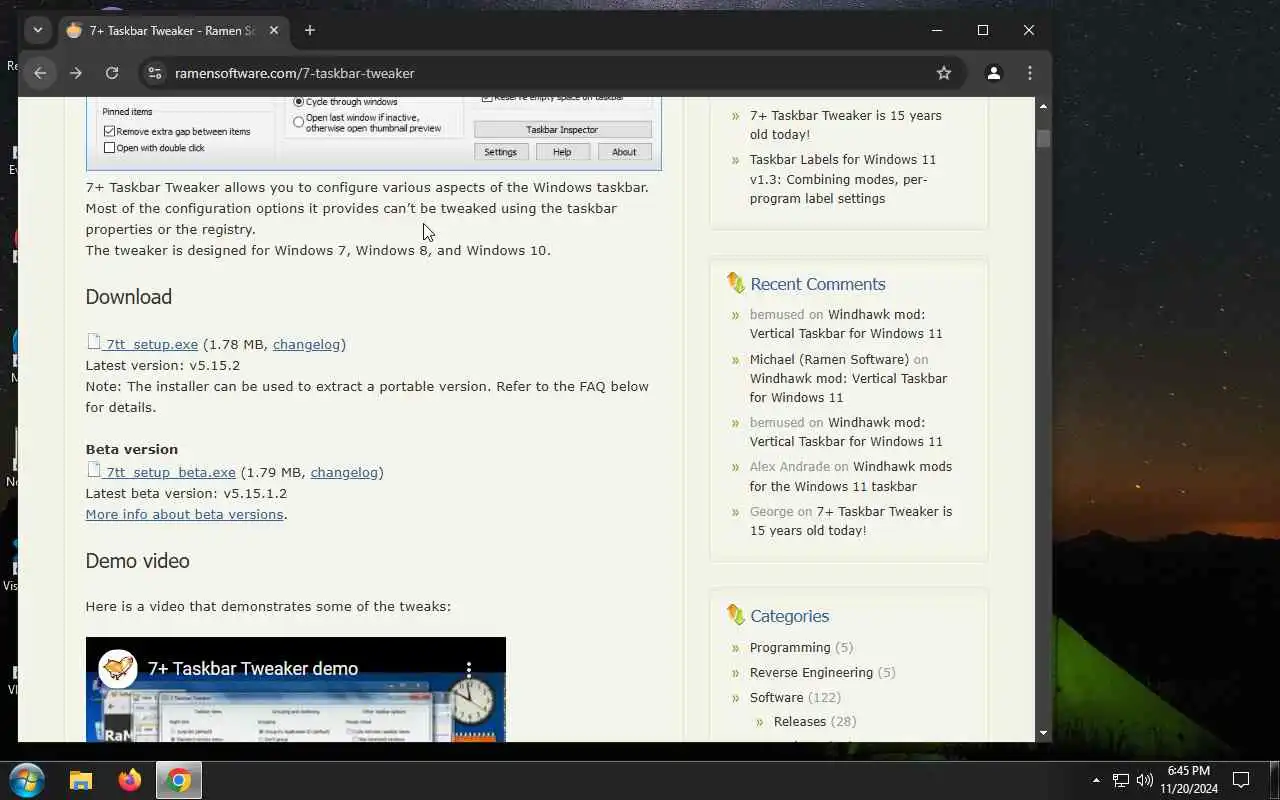Open the notifications action center icon
Image resolution: width=1280 pixels, height=800 pixels.
[x=1241, y=780]
